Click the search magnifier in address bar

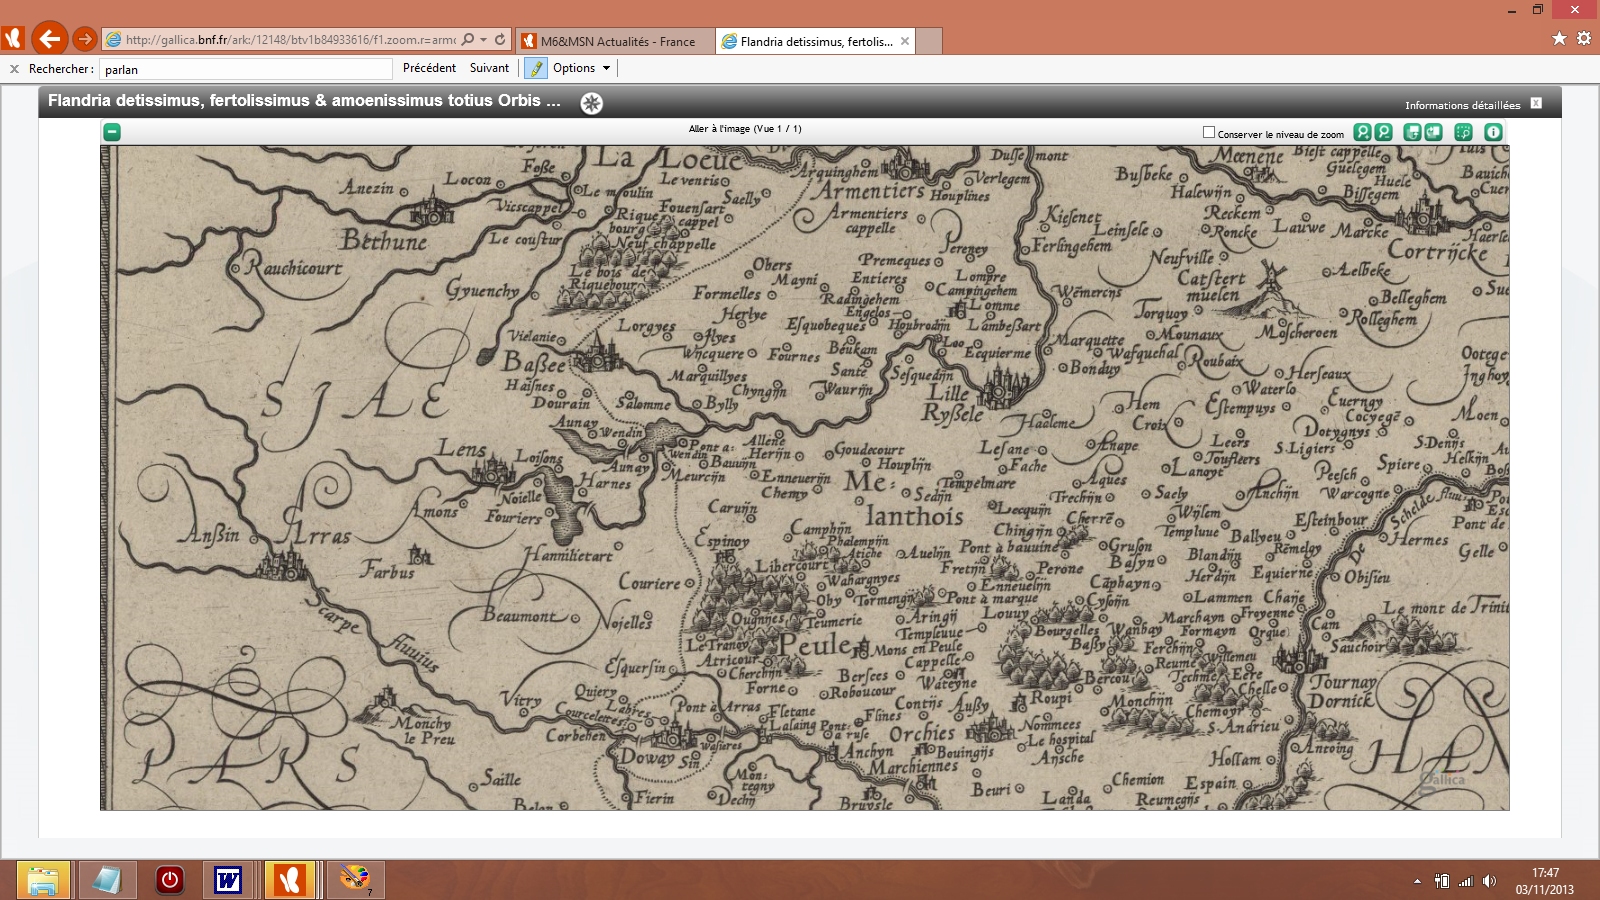coord(468,40)
